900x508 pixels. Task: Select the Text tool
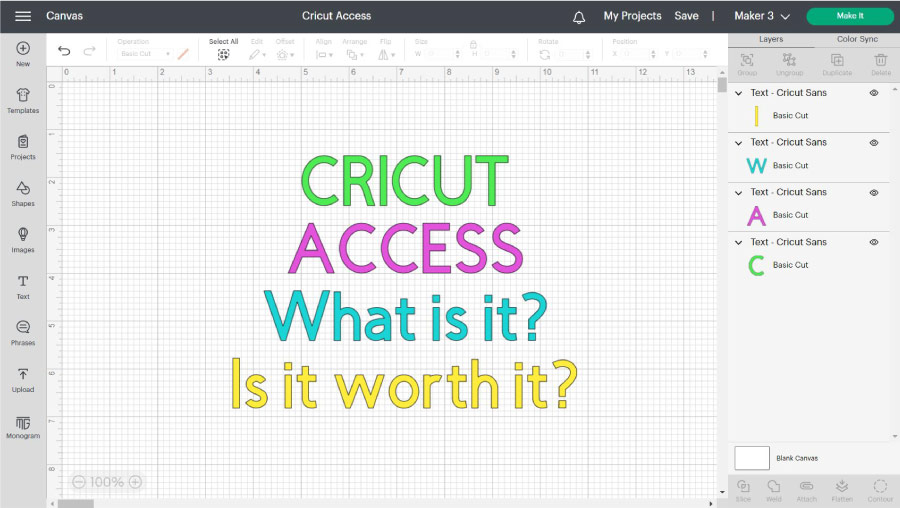pyautogui.click(x=23, y=286)
